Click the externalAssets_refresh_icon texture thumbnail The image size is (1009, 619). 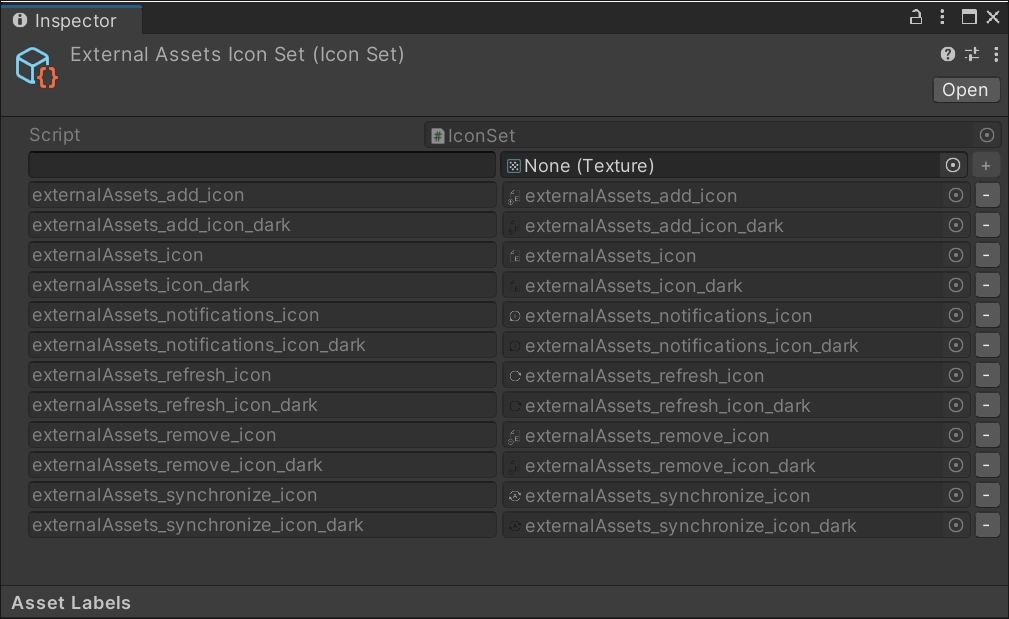click(513, 375)
